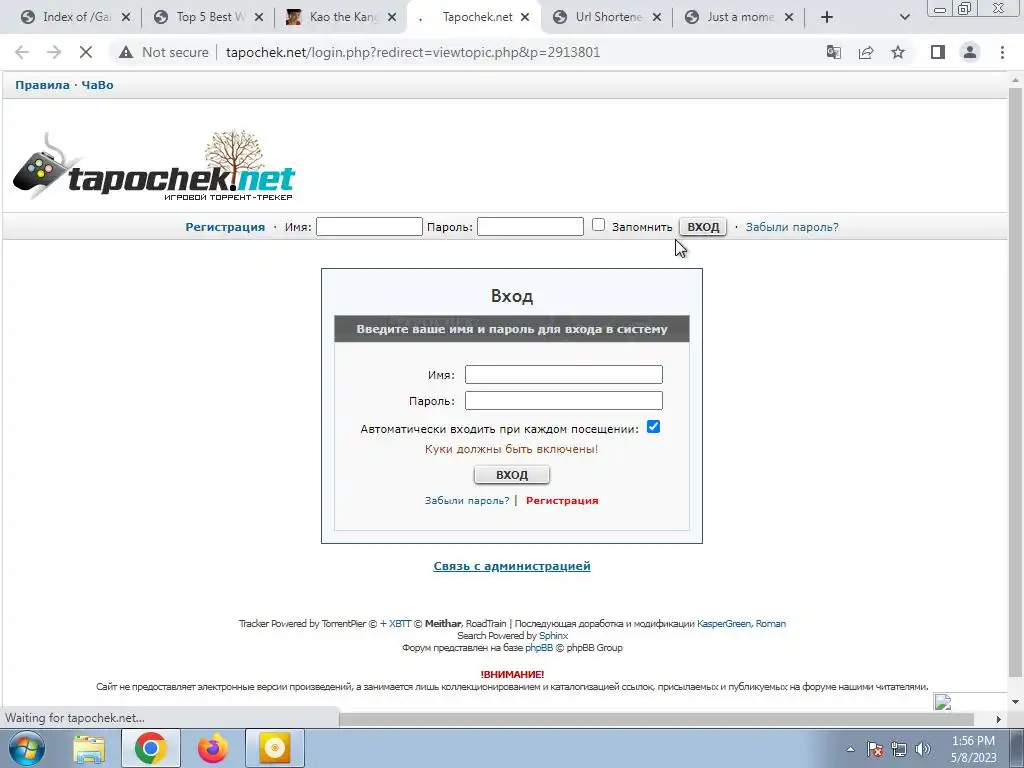This screenshot has height=768, width=1024.
Task: Open the Windows Start menu
Action: [x=26, y=748]
